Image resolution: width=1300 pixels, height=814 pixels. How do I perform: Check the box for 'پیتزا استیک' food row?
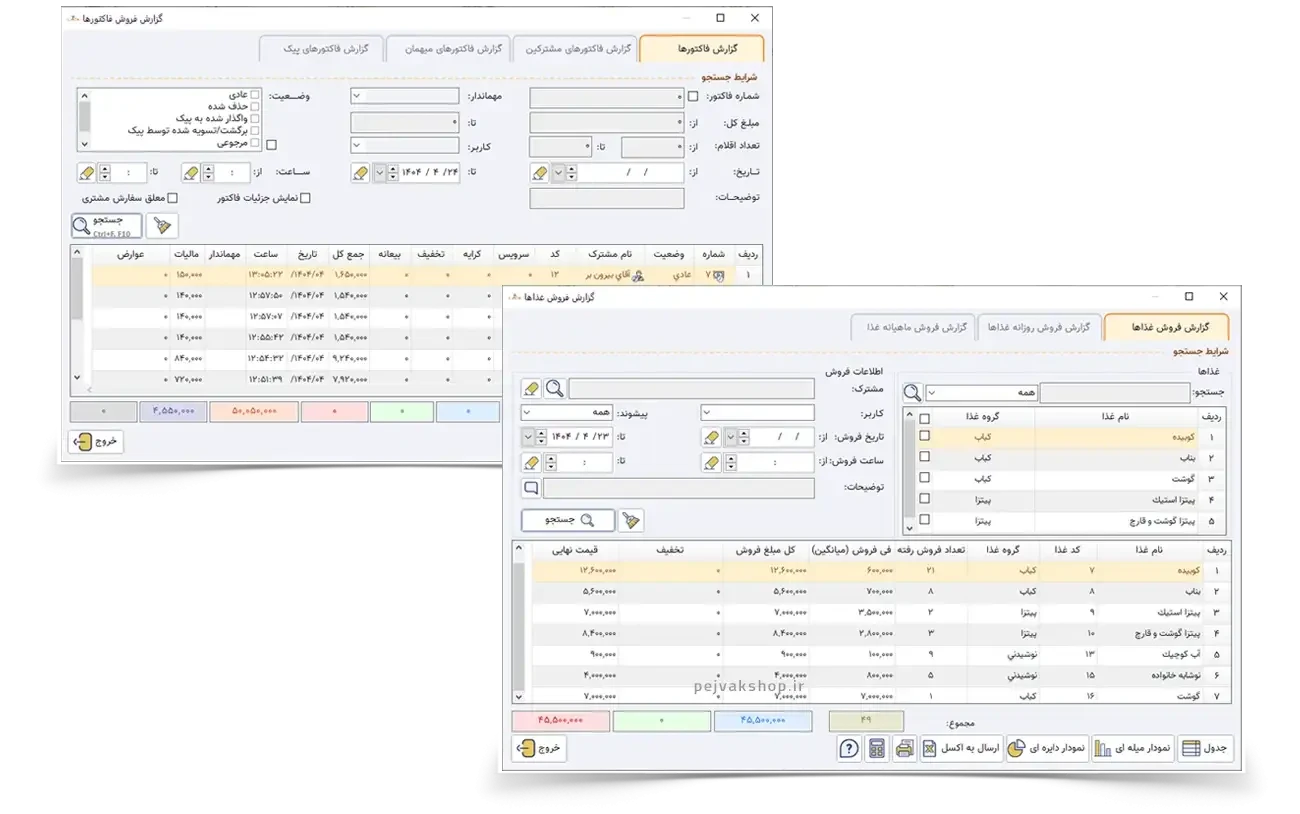click(924, 499)
